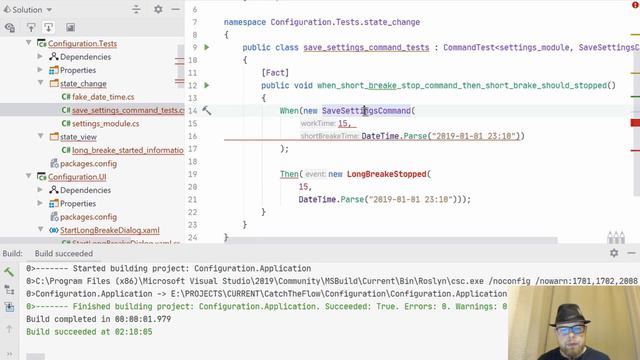Hide the Solution explorer panel
This screenshot has width=640, height=360.
coord(176,9)
